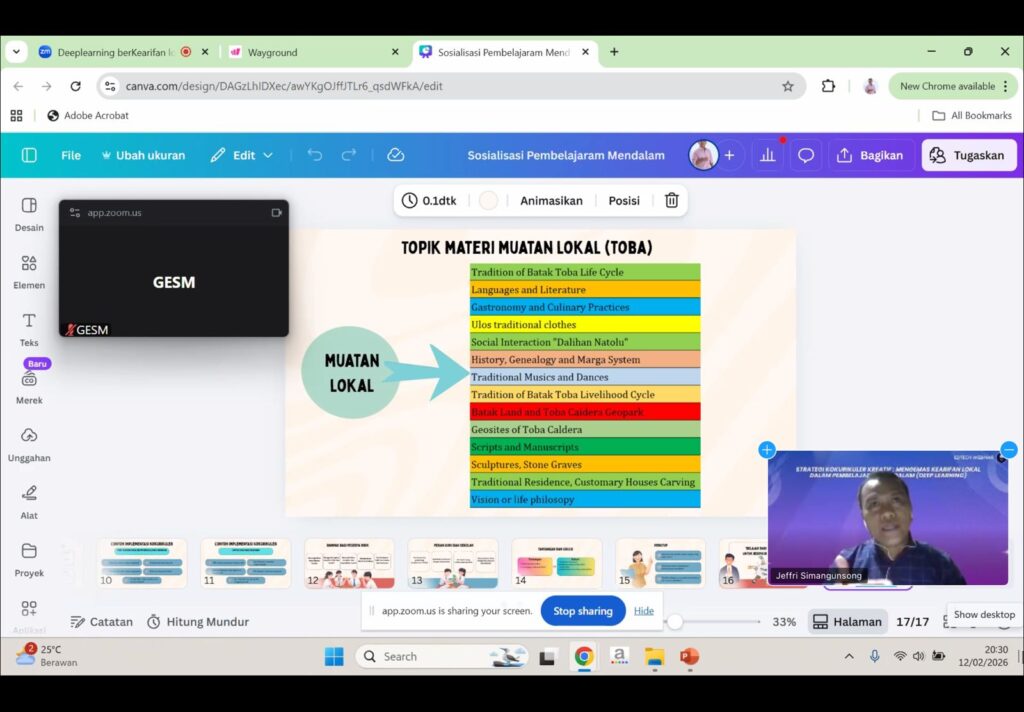Open the Elemen panel in sidebar

click(29, 270)
